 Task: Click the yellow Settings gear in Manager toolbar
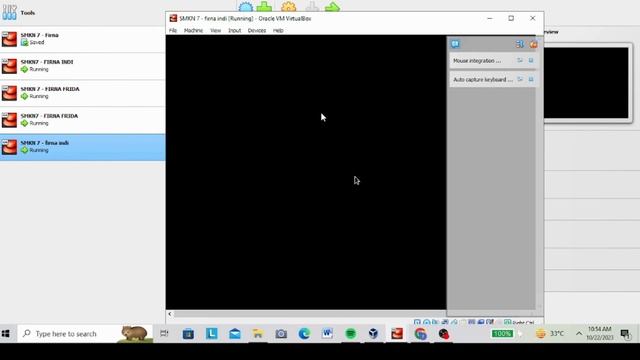pos(289,7)
